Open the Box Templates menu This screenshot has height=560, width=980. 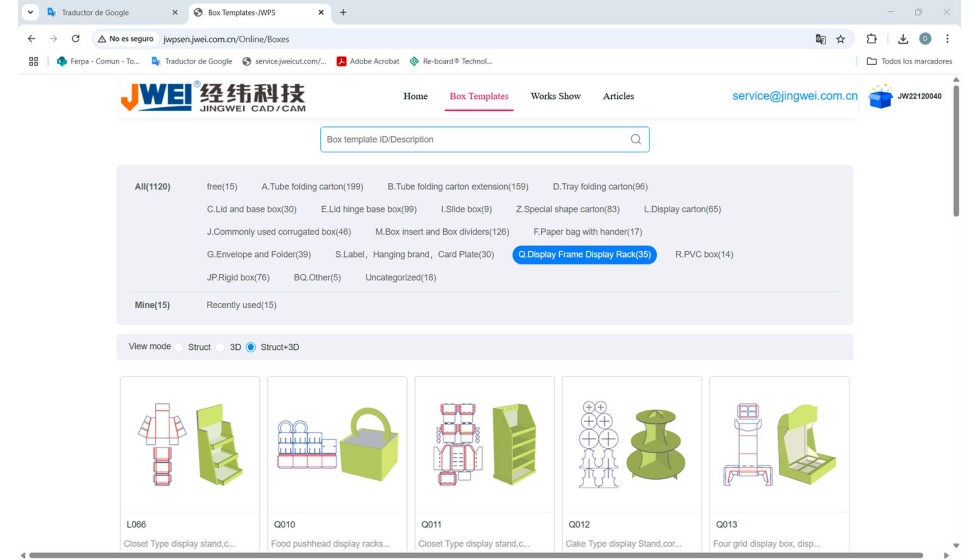click(x=479, y=96)
